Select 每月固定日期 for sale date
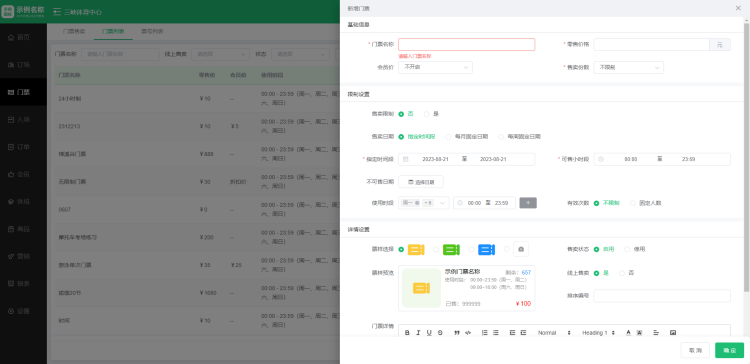The height and width of the screenshot is (364, 750). [467, 136]
